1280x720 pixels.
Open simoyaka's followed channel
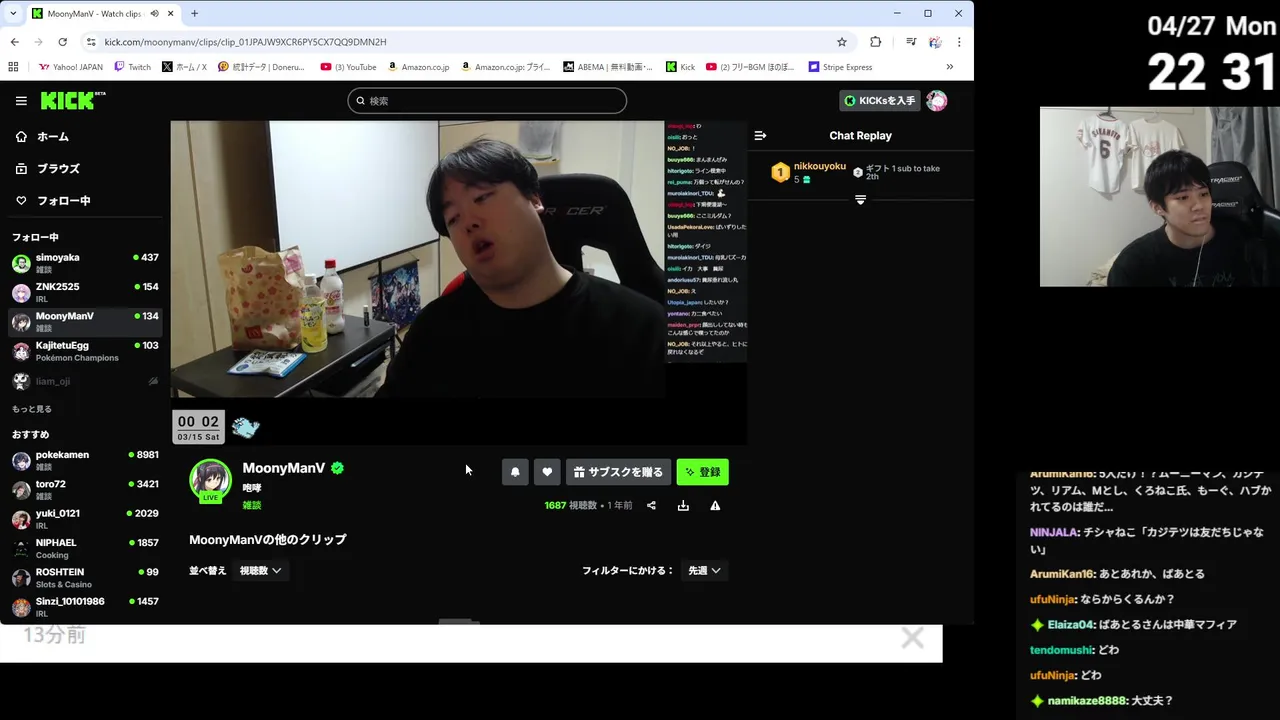(85, 263)
